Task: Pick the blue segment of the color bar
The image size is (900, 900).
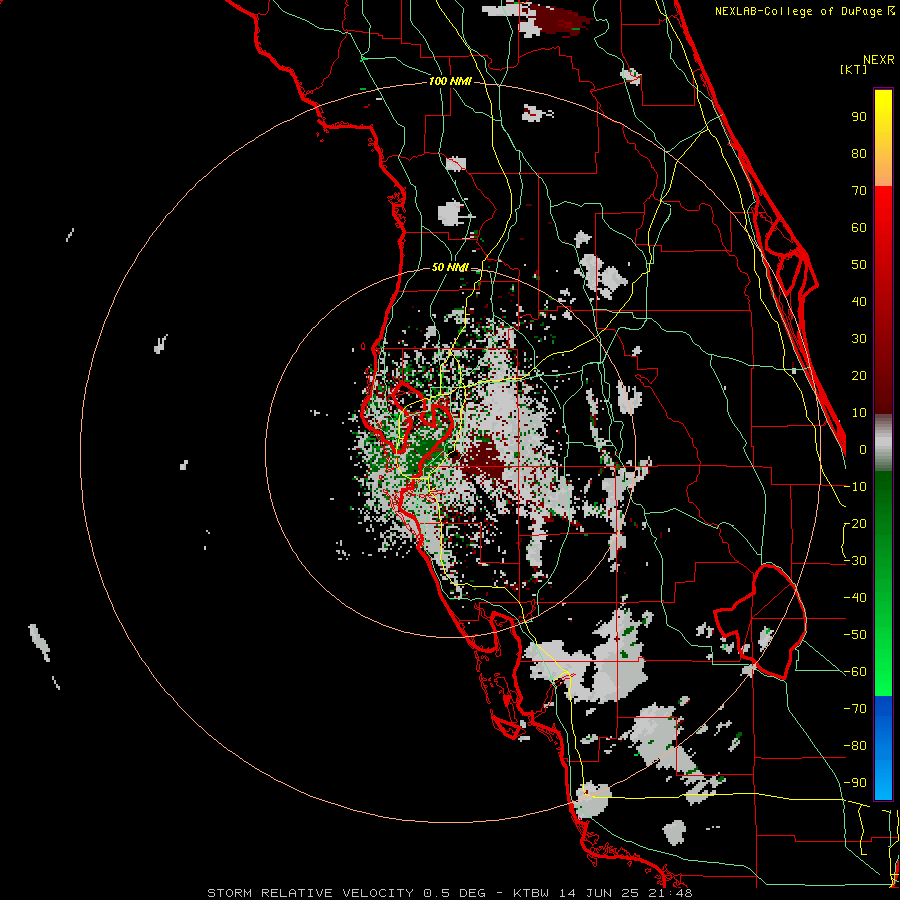Action: coord(883,747)
